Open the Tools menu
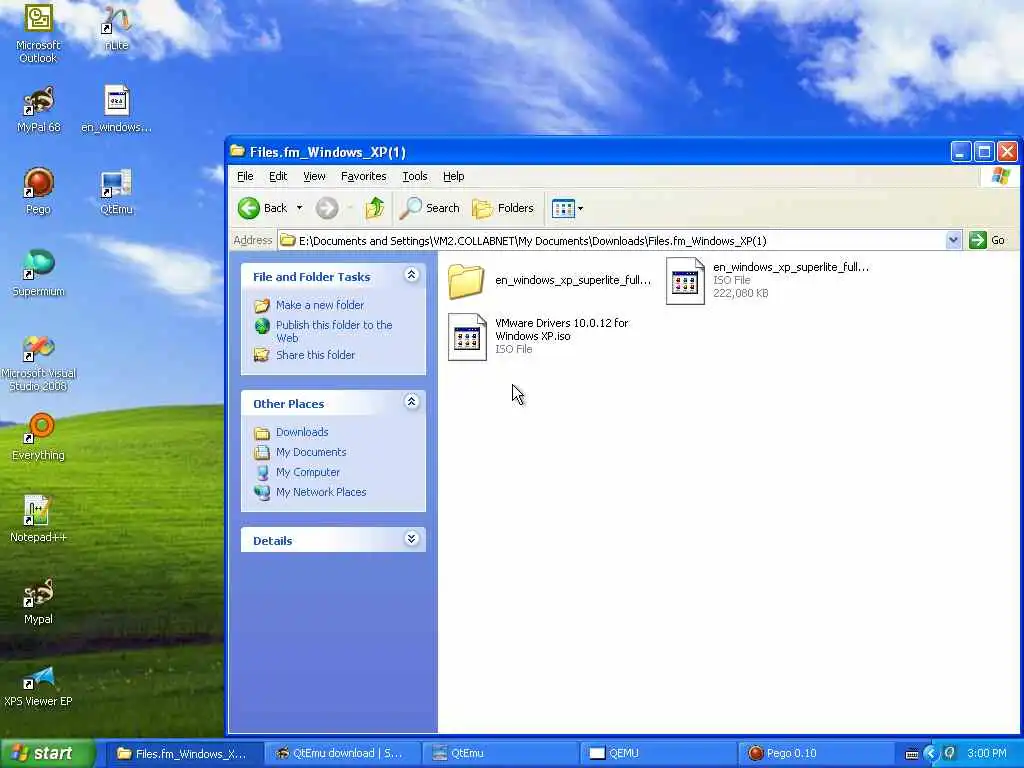The height and width of the screenshot is (768, 1024). click(x=415, y=176)
